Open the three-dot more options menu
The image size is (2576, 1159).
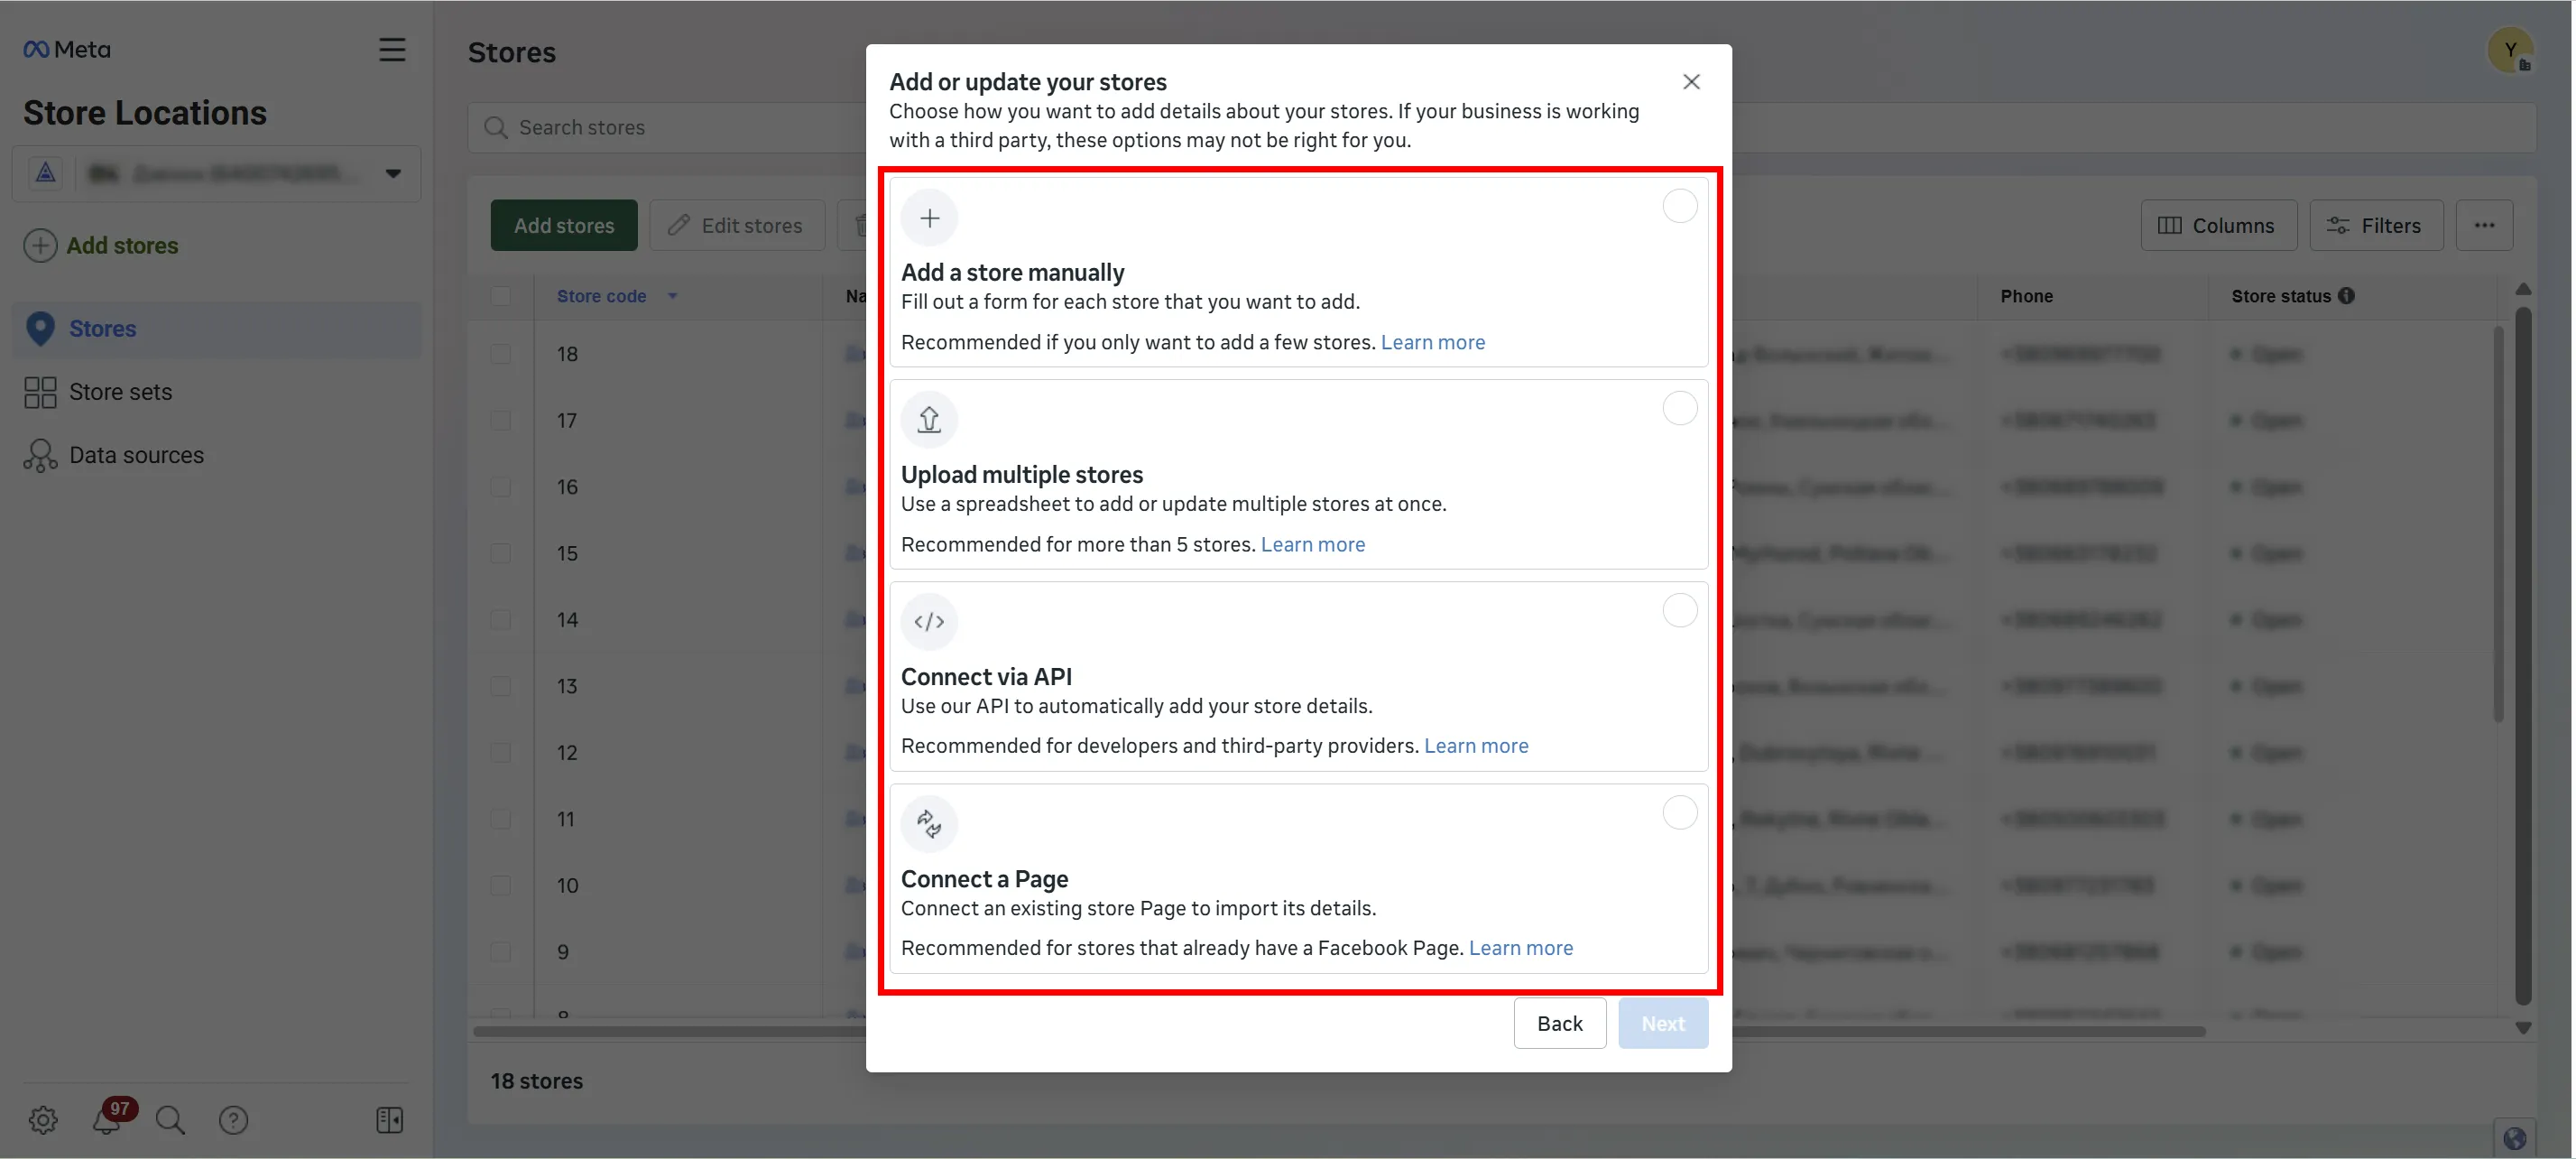pyautogui.click(x=2486, y=225)
